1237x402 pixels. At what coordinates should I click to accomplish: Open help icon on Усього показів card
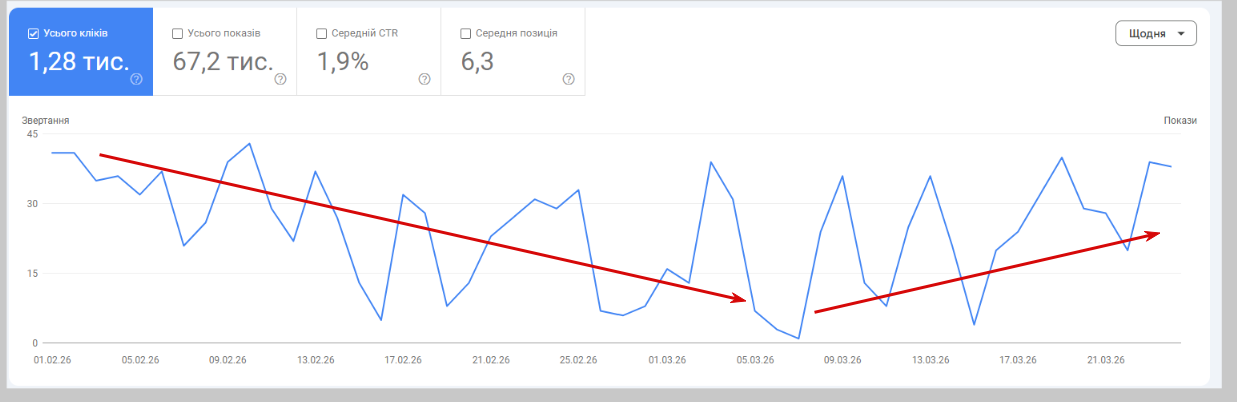coord(280,79)
